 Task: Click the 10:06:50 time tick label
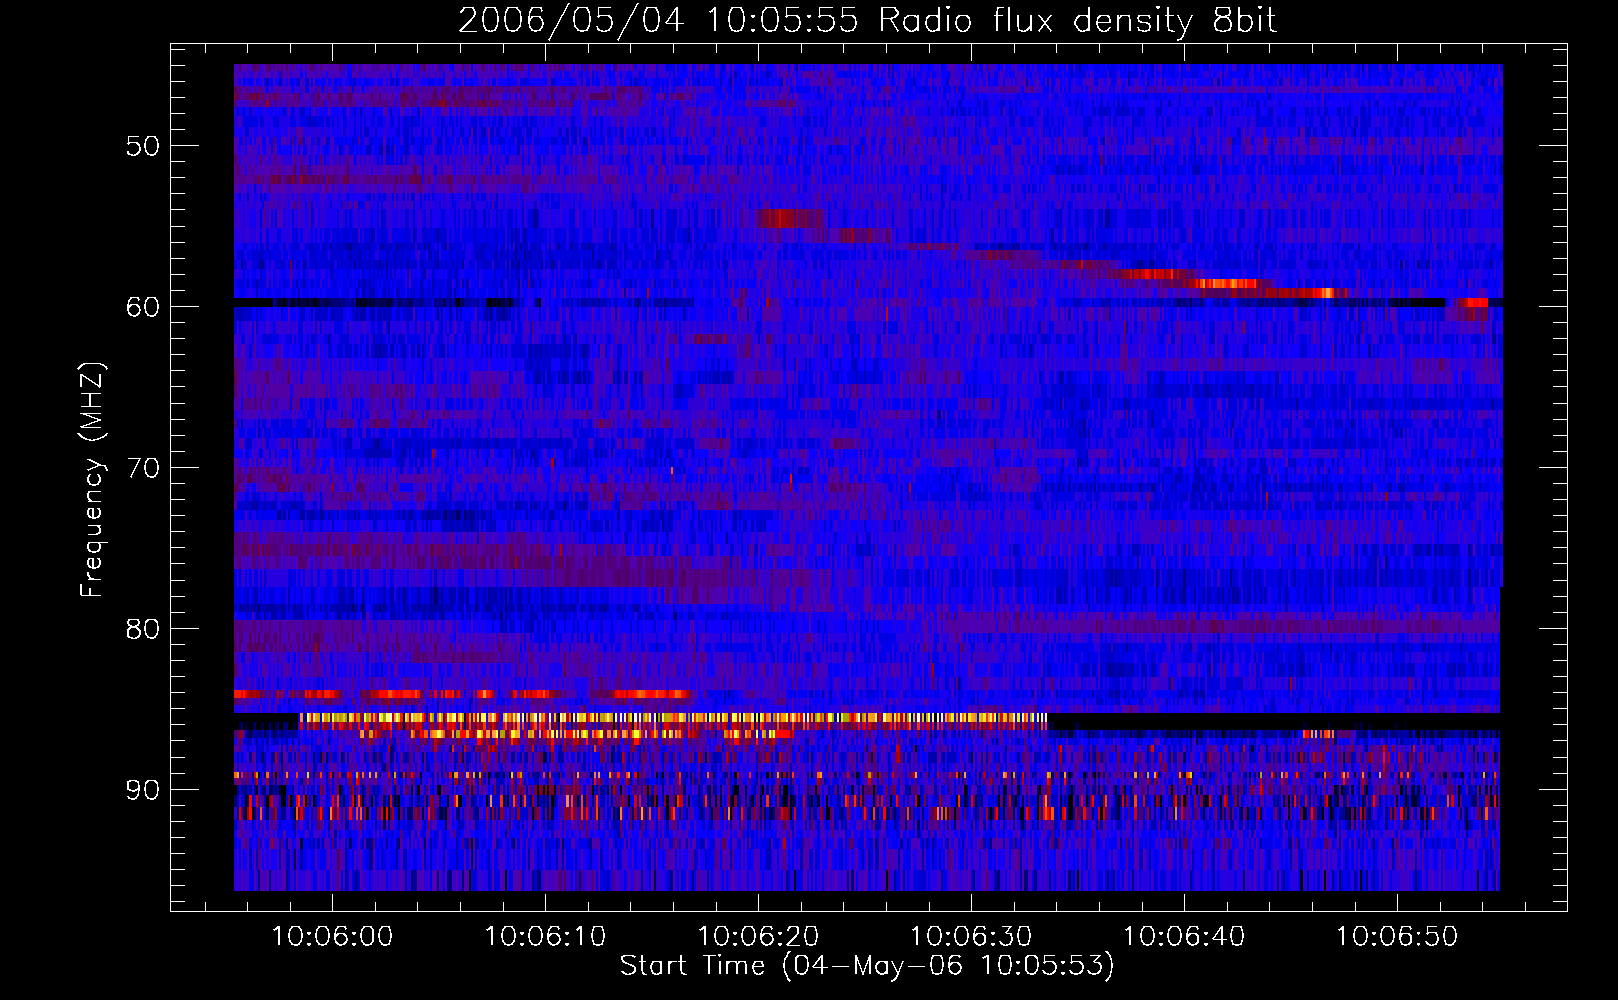(x=1397, y=937)
